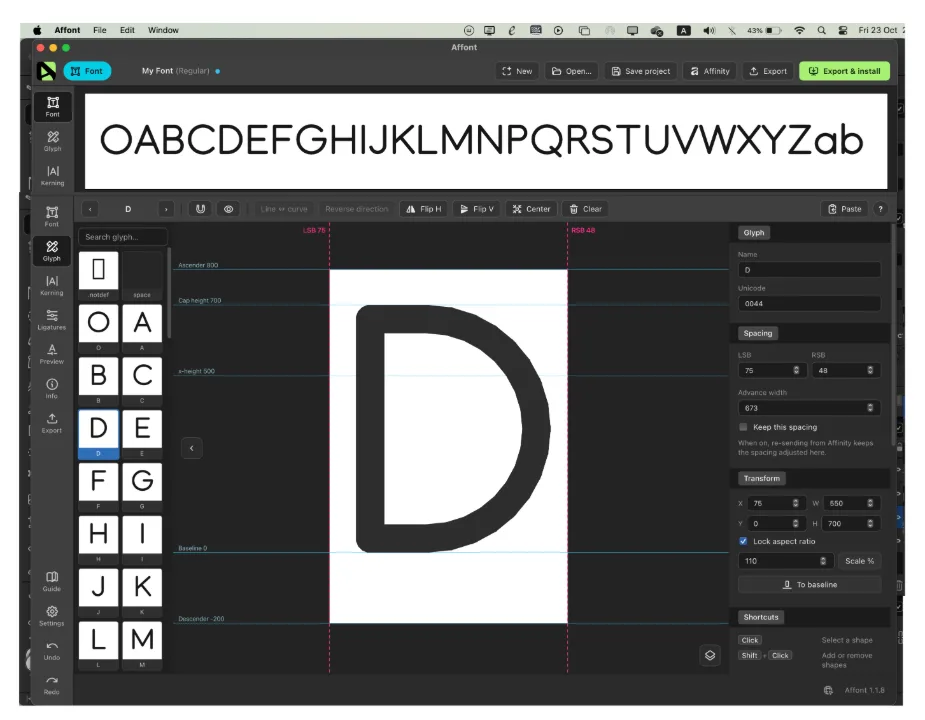Screen dimensions: 925x720
Task: Click the glyph Name input field
Action: [809, 270]
